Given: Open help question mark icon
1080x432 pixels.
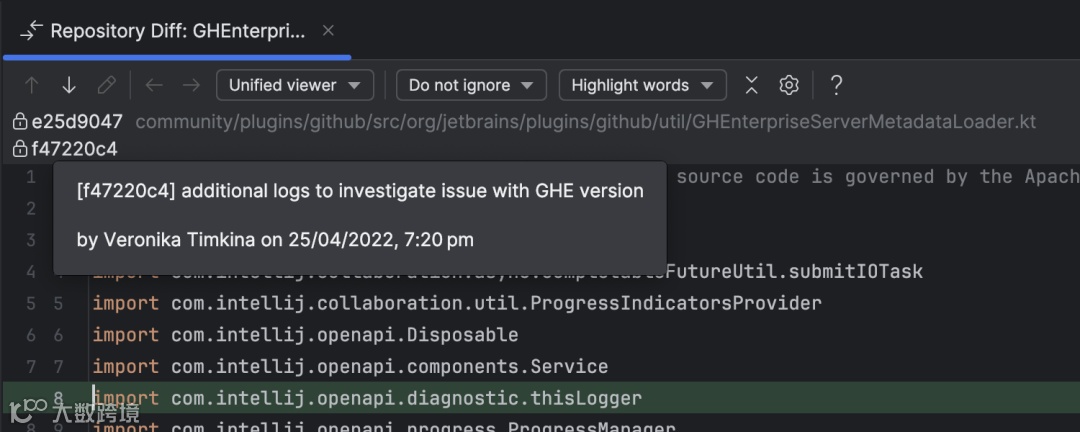Looking at the screenshot, I should pyautogui.click(x=836, y=85).
